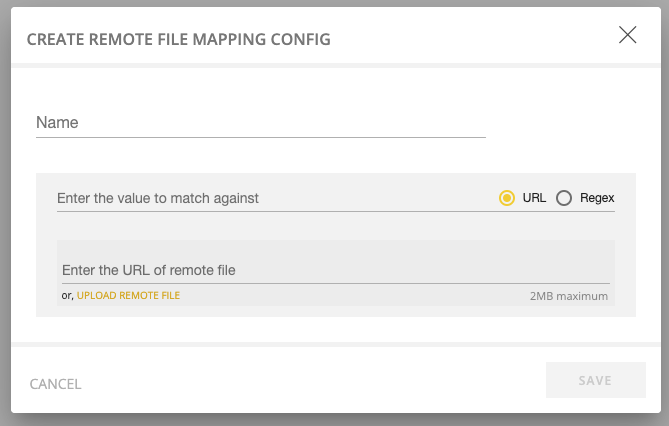Screen dimensions: 669x426
Task: Open the Upload Remote File link
Action: point(128,295)
